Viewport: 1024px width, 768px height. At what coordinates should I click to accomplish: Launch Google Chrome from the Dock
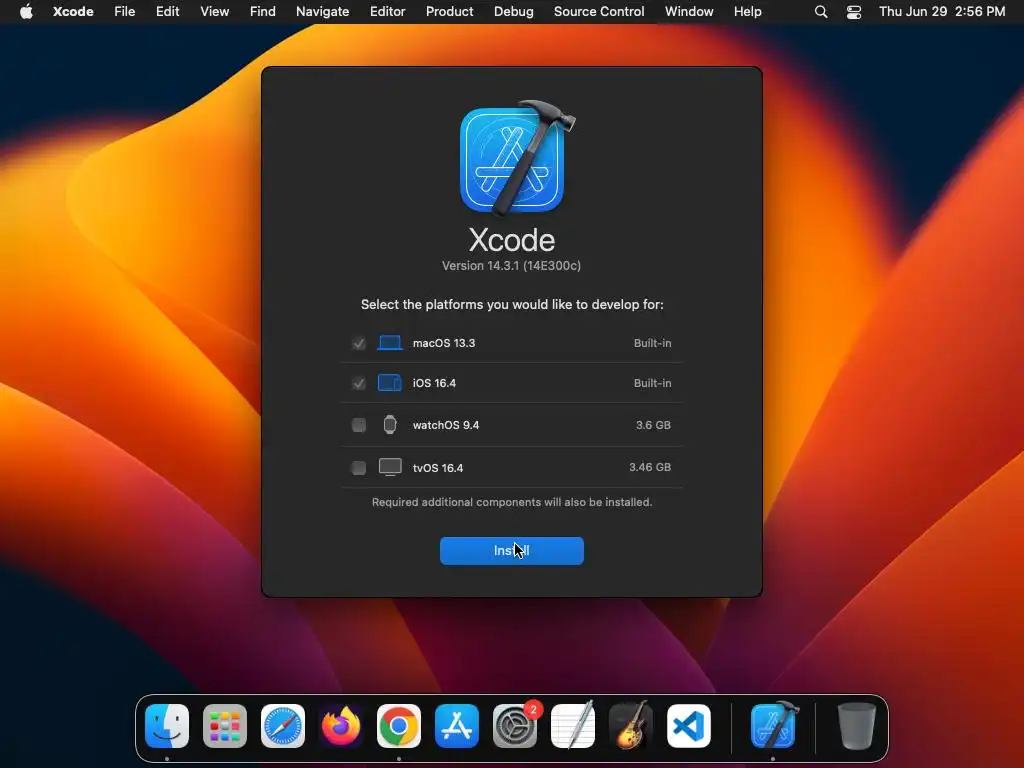tap(399, 726)
